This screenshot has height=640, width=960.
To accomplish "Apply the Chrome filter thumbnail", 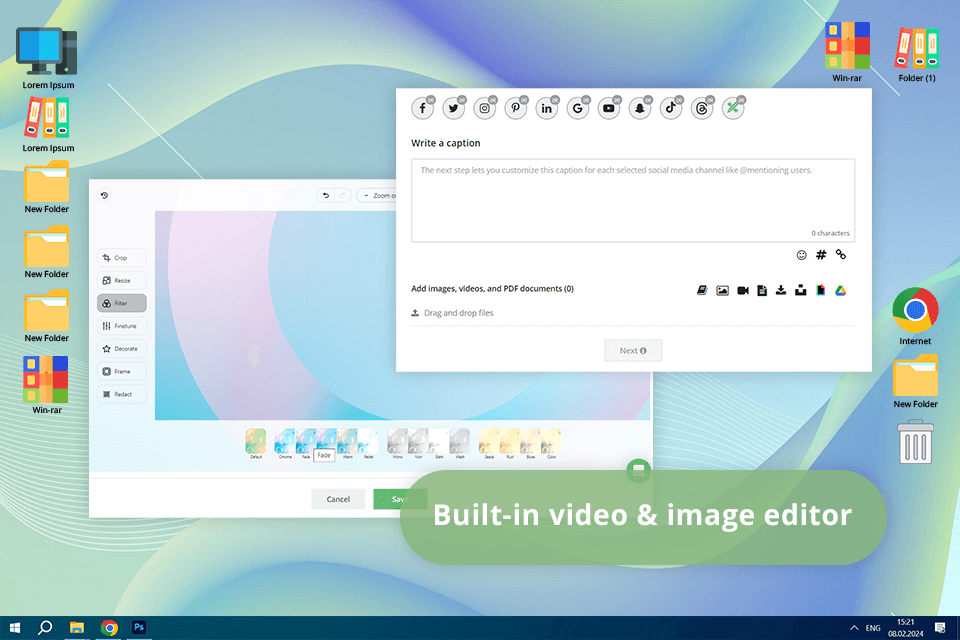I will [x=285, y=443].
